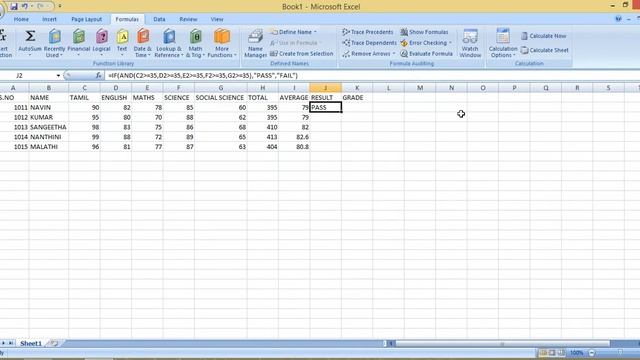Toggle Show Formulas
This screenshot has width=640, height=360.
click(x=424, y=32)
